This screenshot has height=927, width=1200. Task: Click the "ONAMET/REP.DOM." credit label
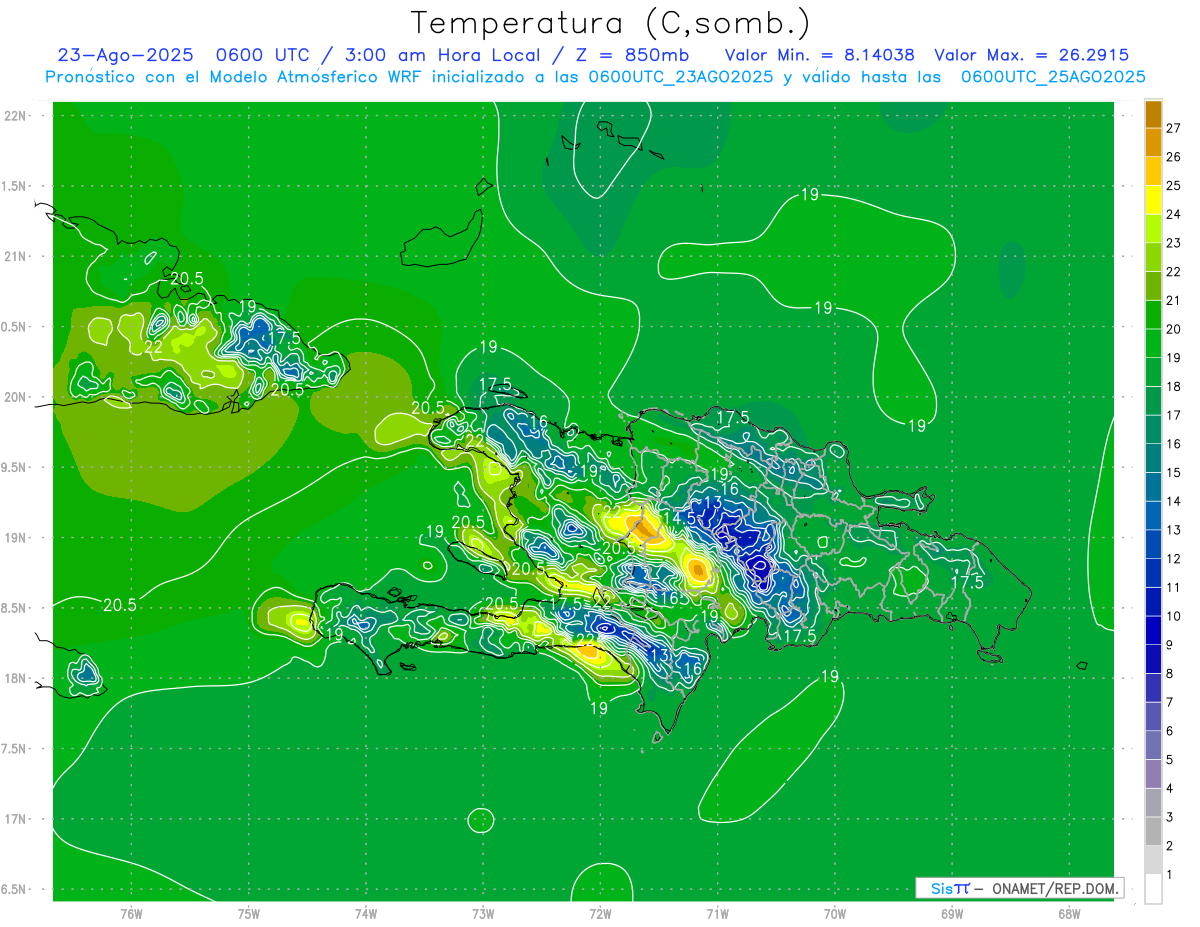point(1056,888)
